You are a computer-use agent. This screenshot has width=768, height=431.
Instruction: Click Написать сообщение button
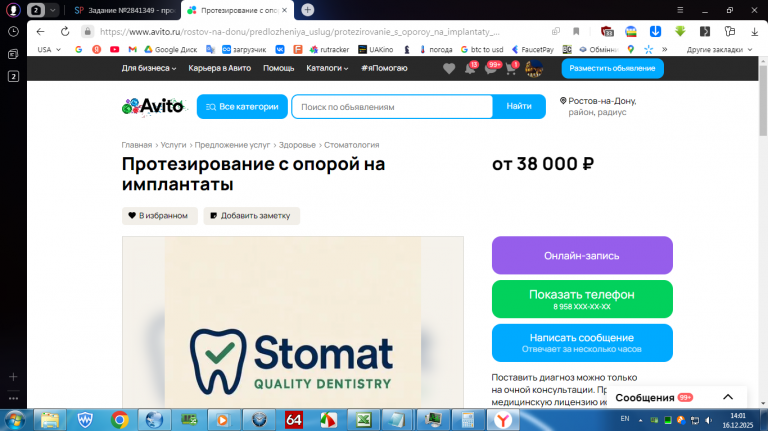click(582, 342)
